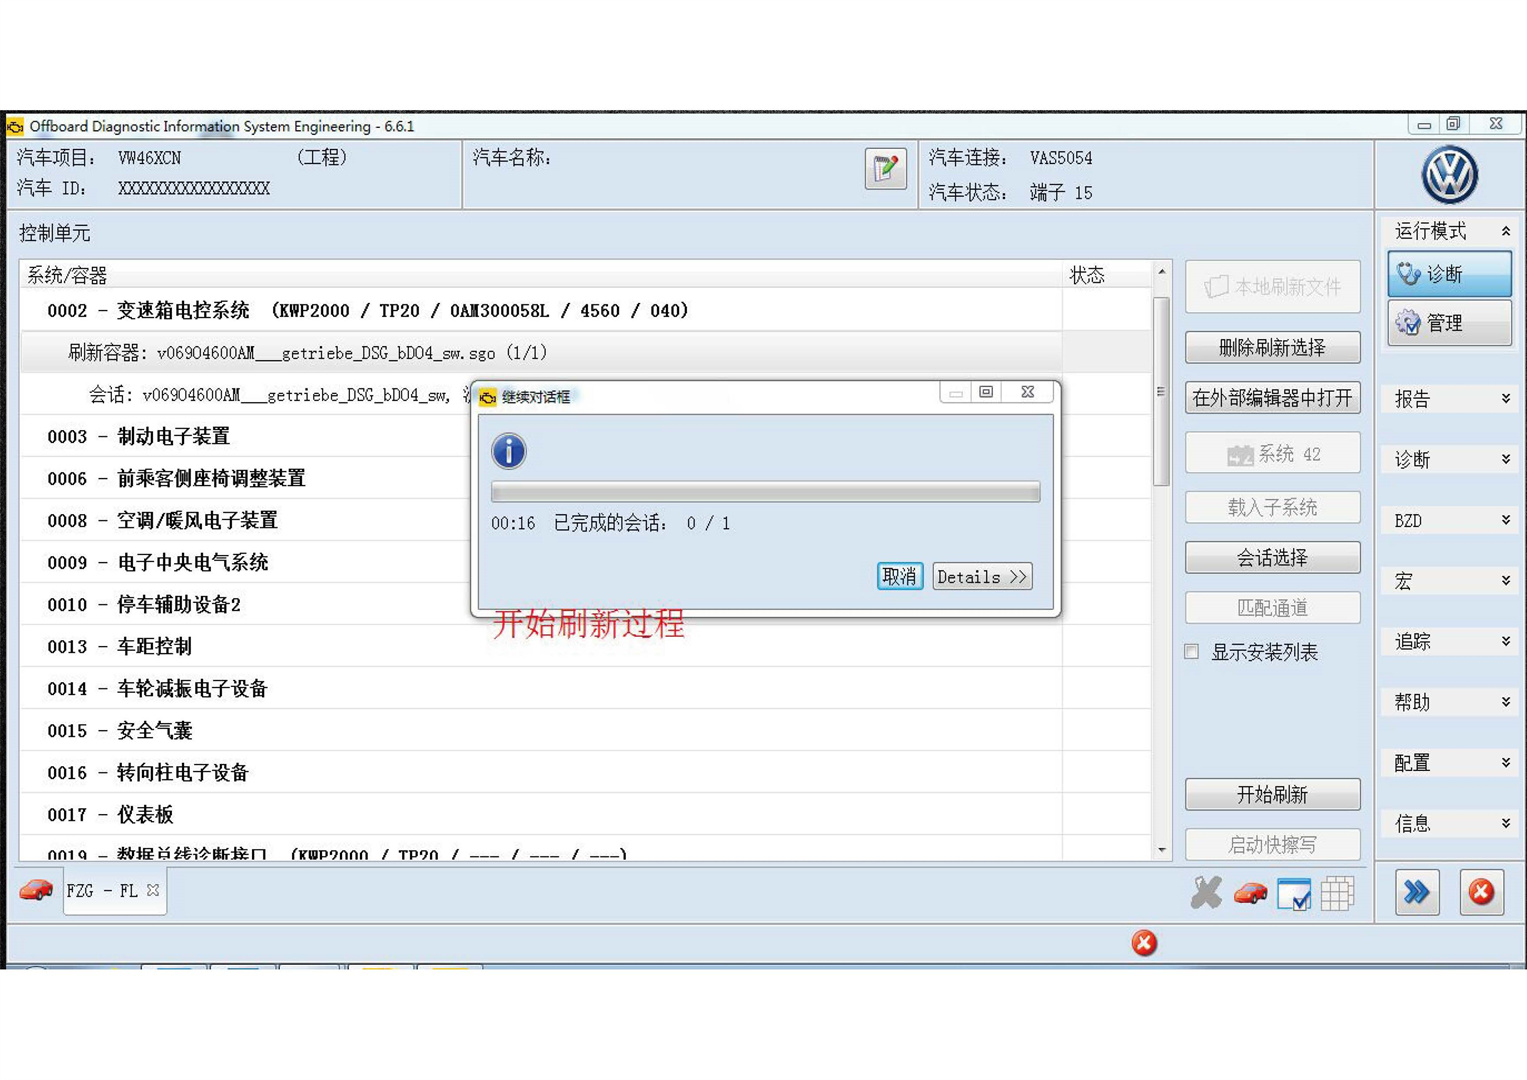Viewport: 1527px width, 1080px height.
Task: Click the window with checkmark icon
Action: pos(1294,893)
